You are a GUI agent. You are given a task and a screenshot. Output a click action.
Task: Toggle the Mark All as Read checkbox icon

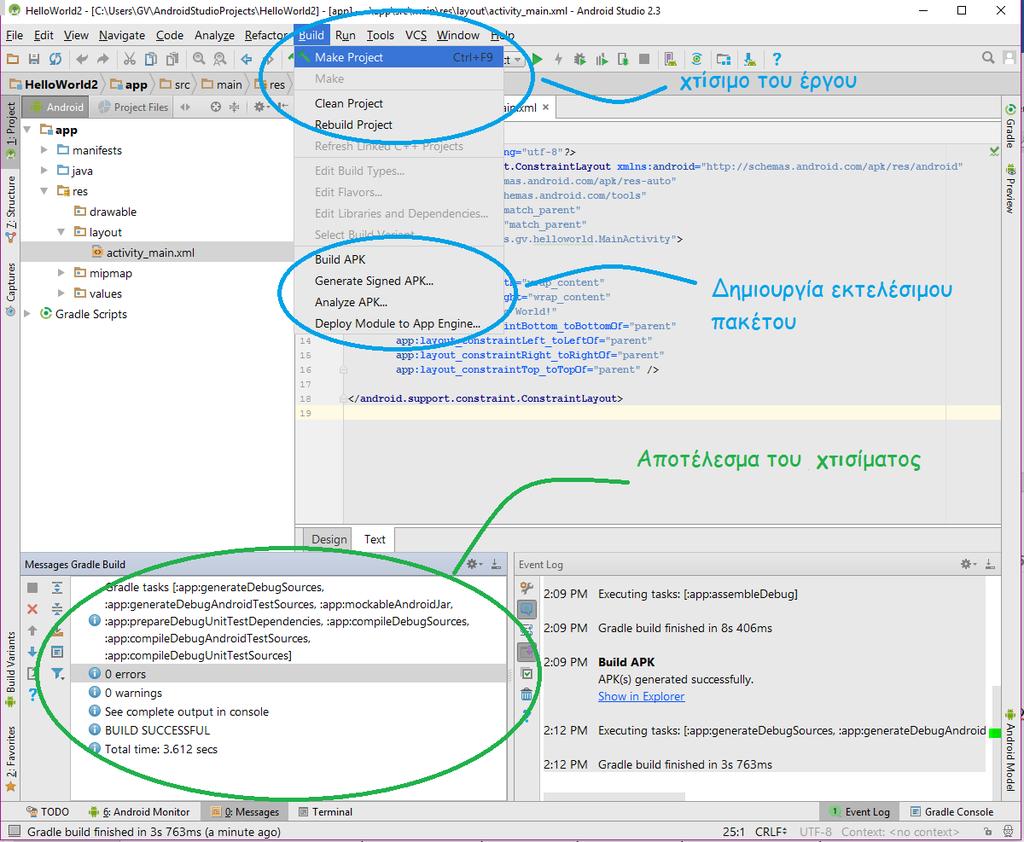tap(527, 673)
